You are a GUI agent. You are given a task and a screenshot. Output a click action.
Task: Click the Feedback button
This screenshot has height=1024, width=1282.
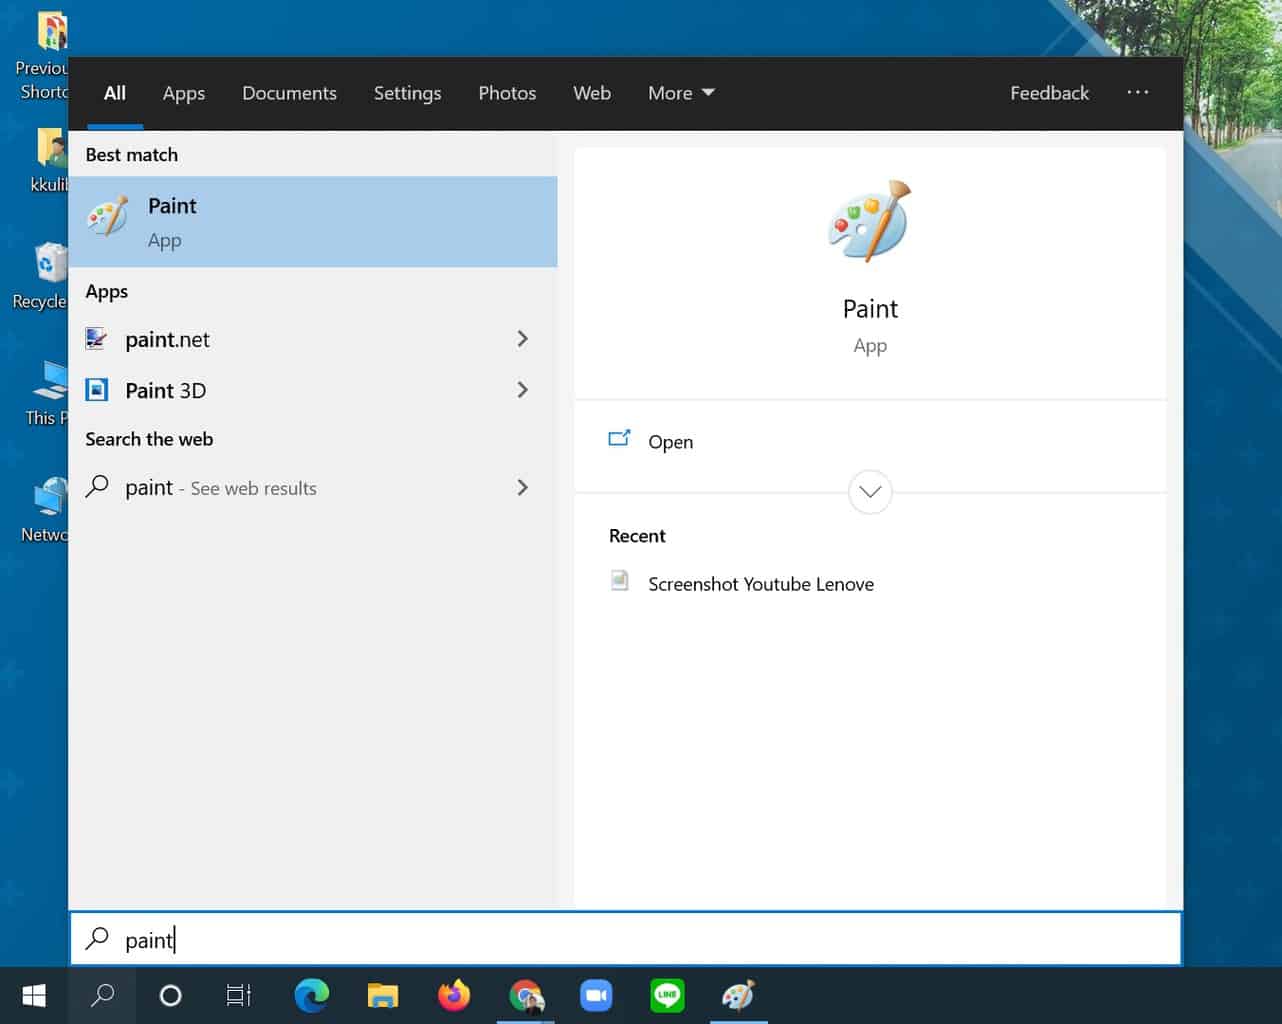coord(1049,93)
